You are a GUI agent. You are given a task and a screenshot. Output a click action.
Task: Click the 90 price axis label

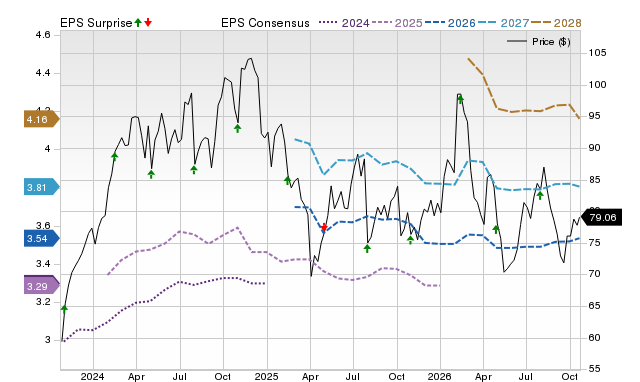595,148
